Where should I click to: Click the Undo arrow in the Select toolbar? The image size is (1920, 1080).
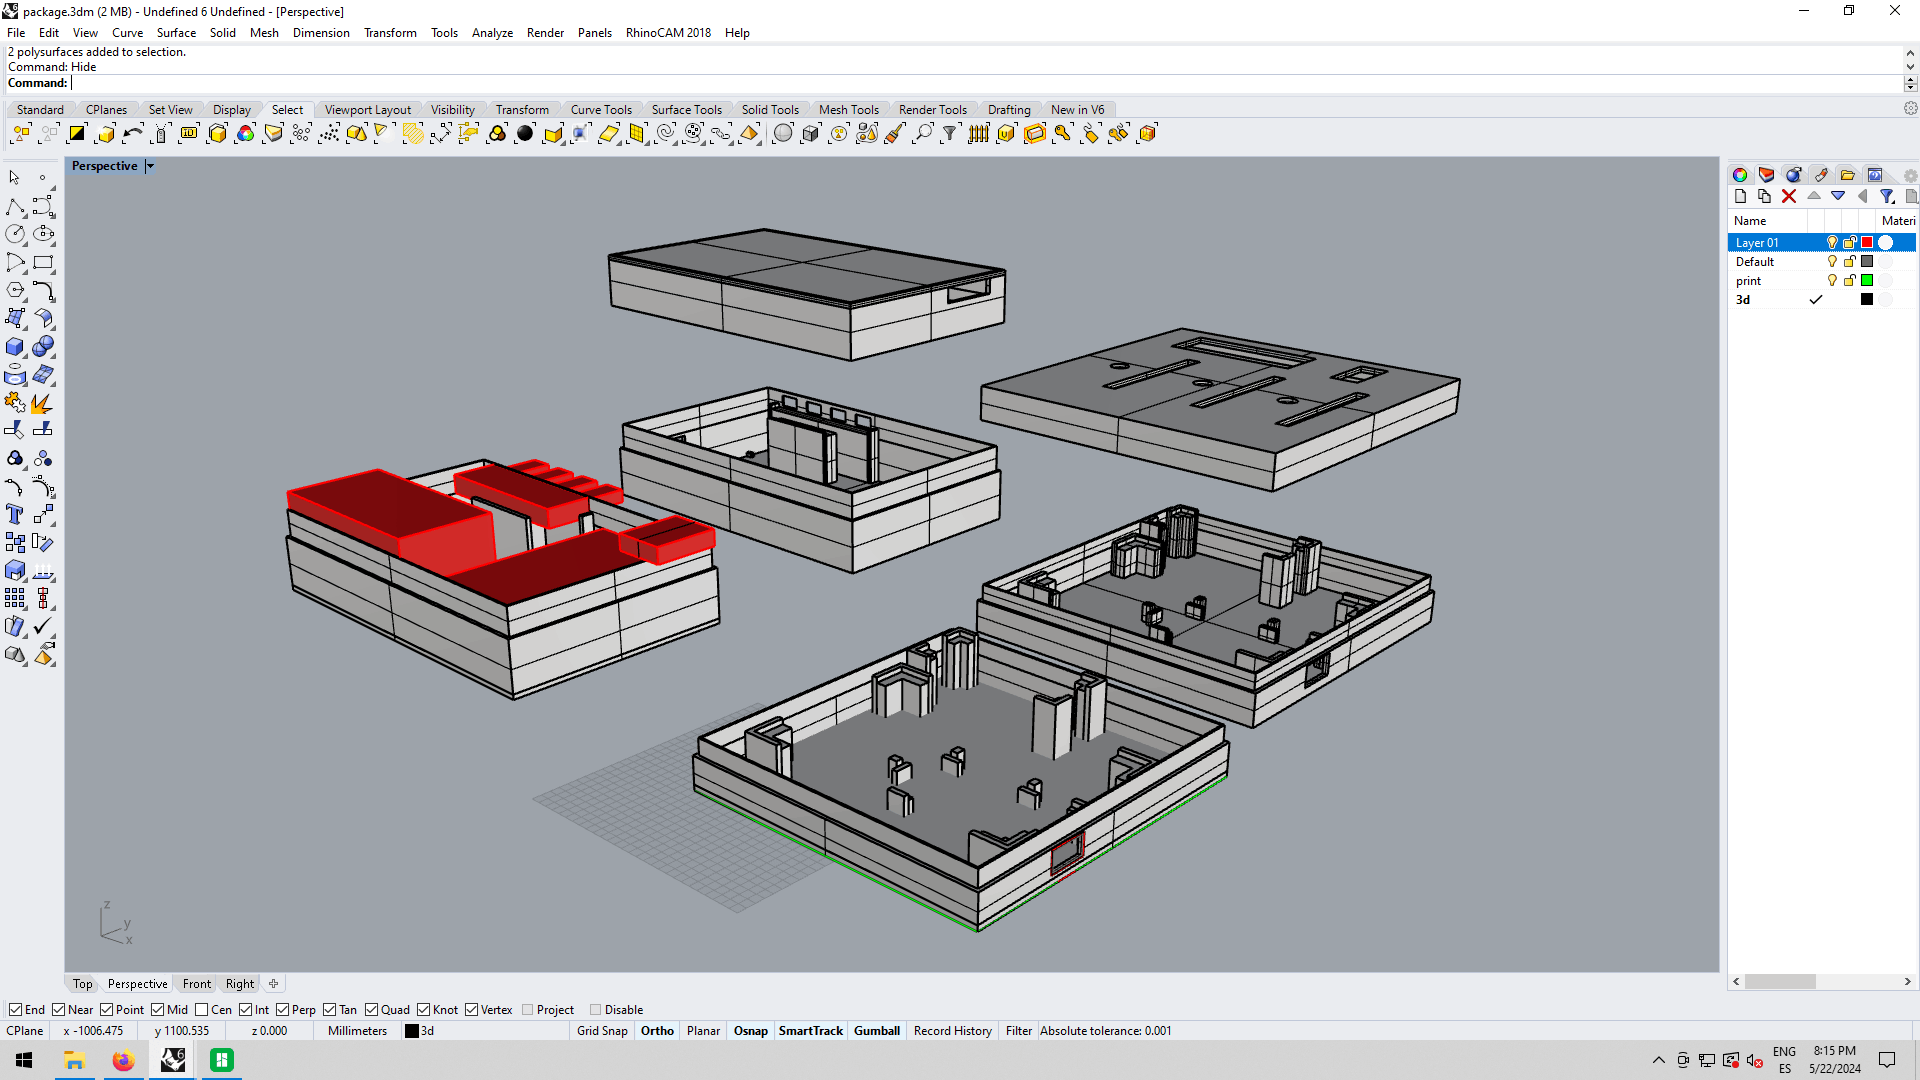[133, 134]
